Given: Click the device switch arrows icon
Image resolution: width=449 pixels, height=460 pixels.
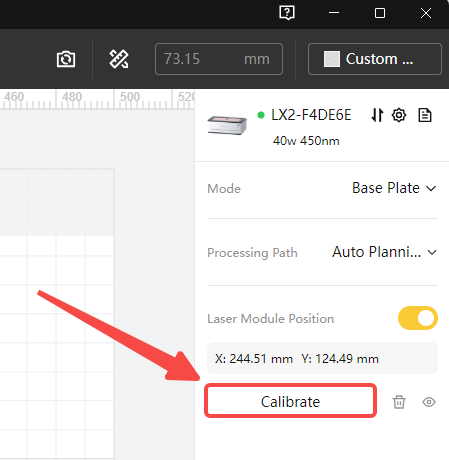Looking at the screenshot, I should tap(377, 115).
